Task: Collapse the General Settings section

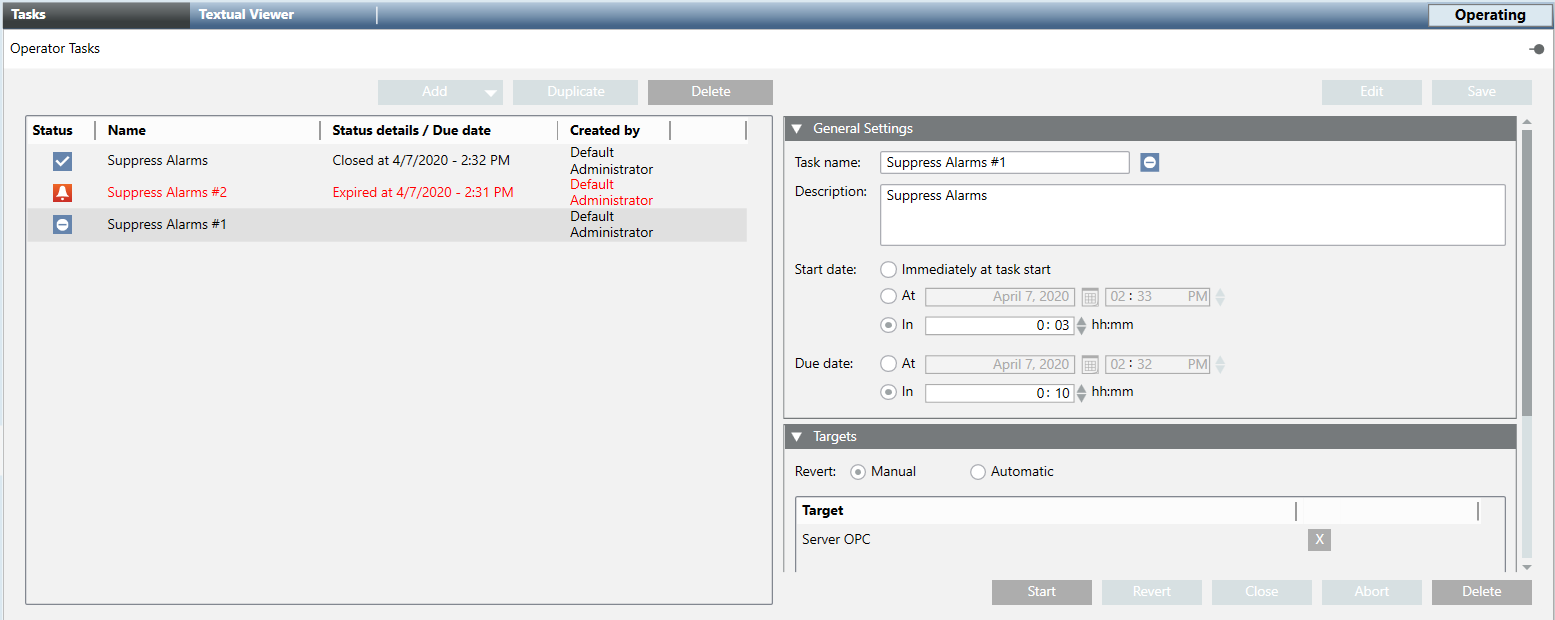Action: [797, 129]
